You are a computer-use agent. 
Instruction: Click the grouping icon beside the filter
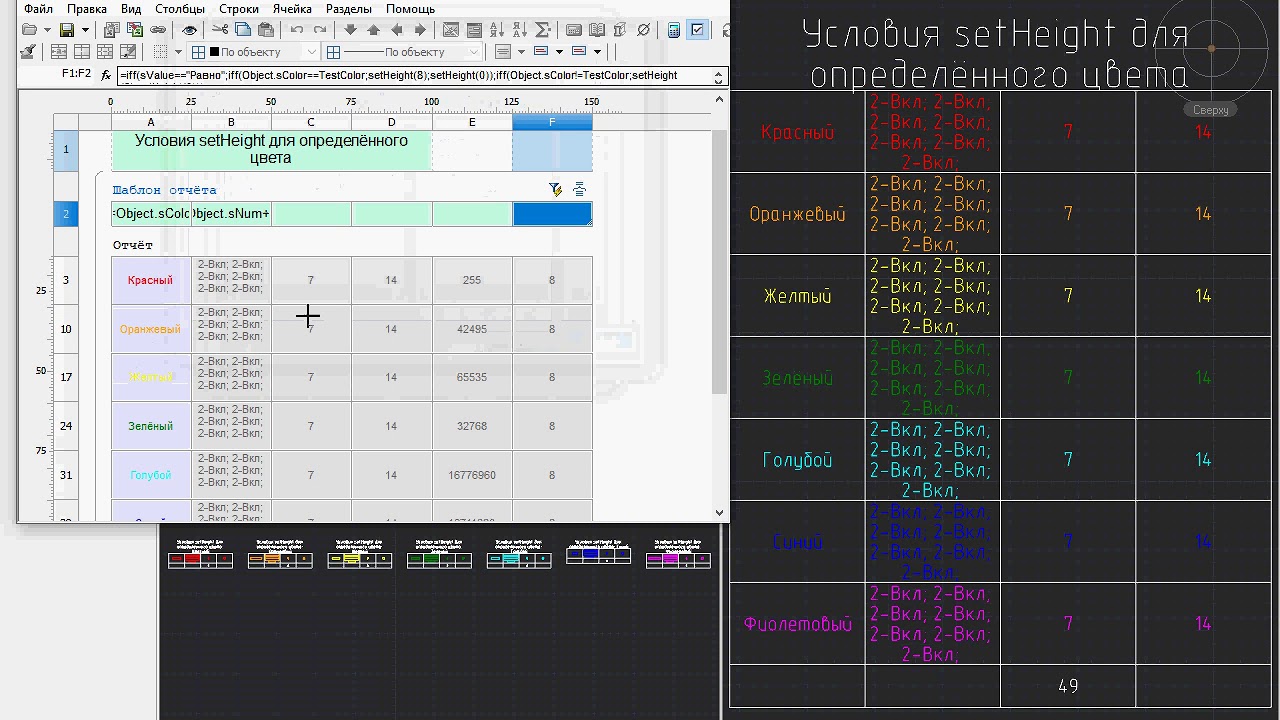(x=579, y=189)
